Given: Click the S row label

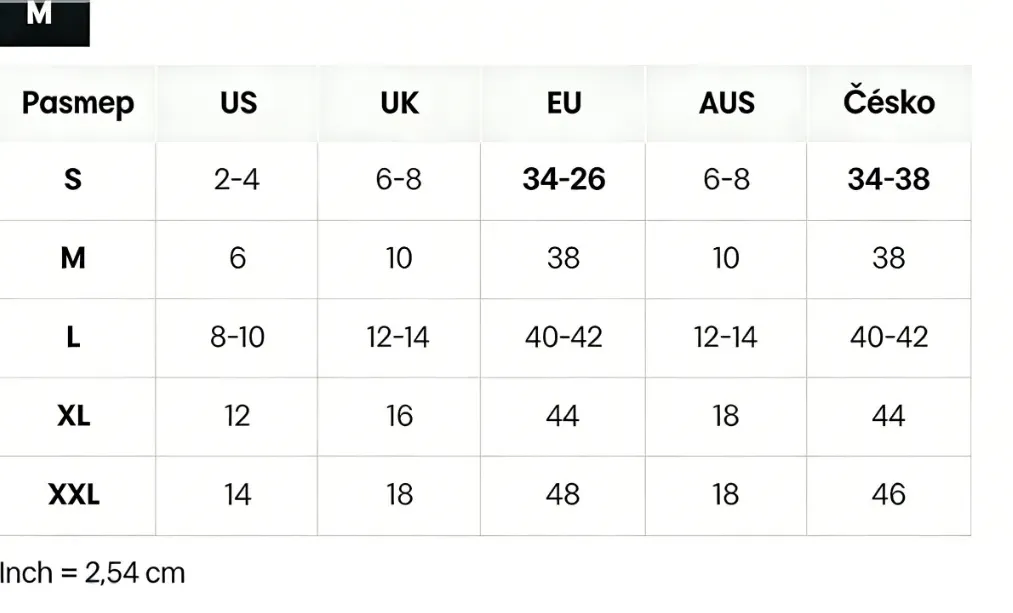Looking at the screenshot, I should 73,180.
